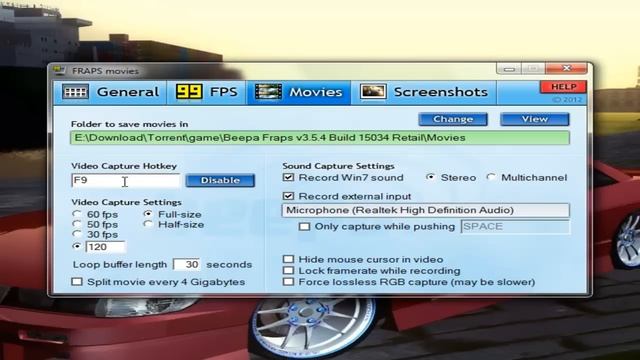Click the Screenshots picture icon
640x360 pixels.
point(373,92)
